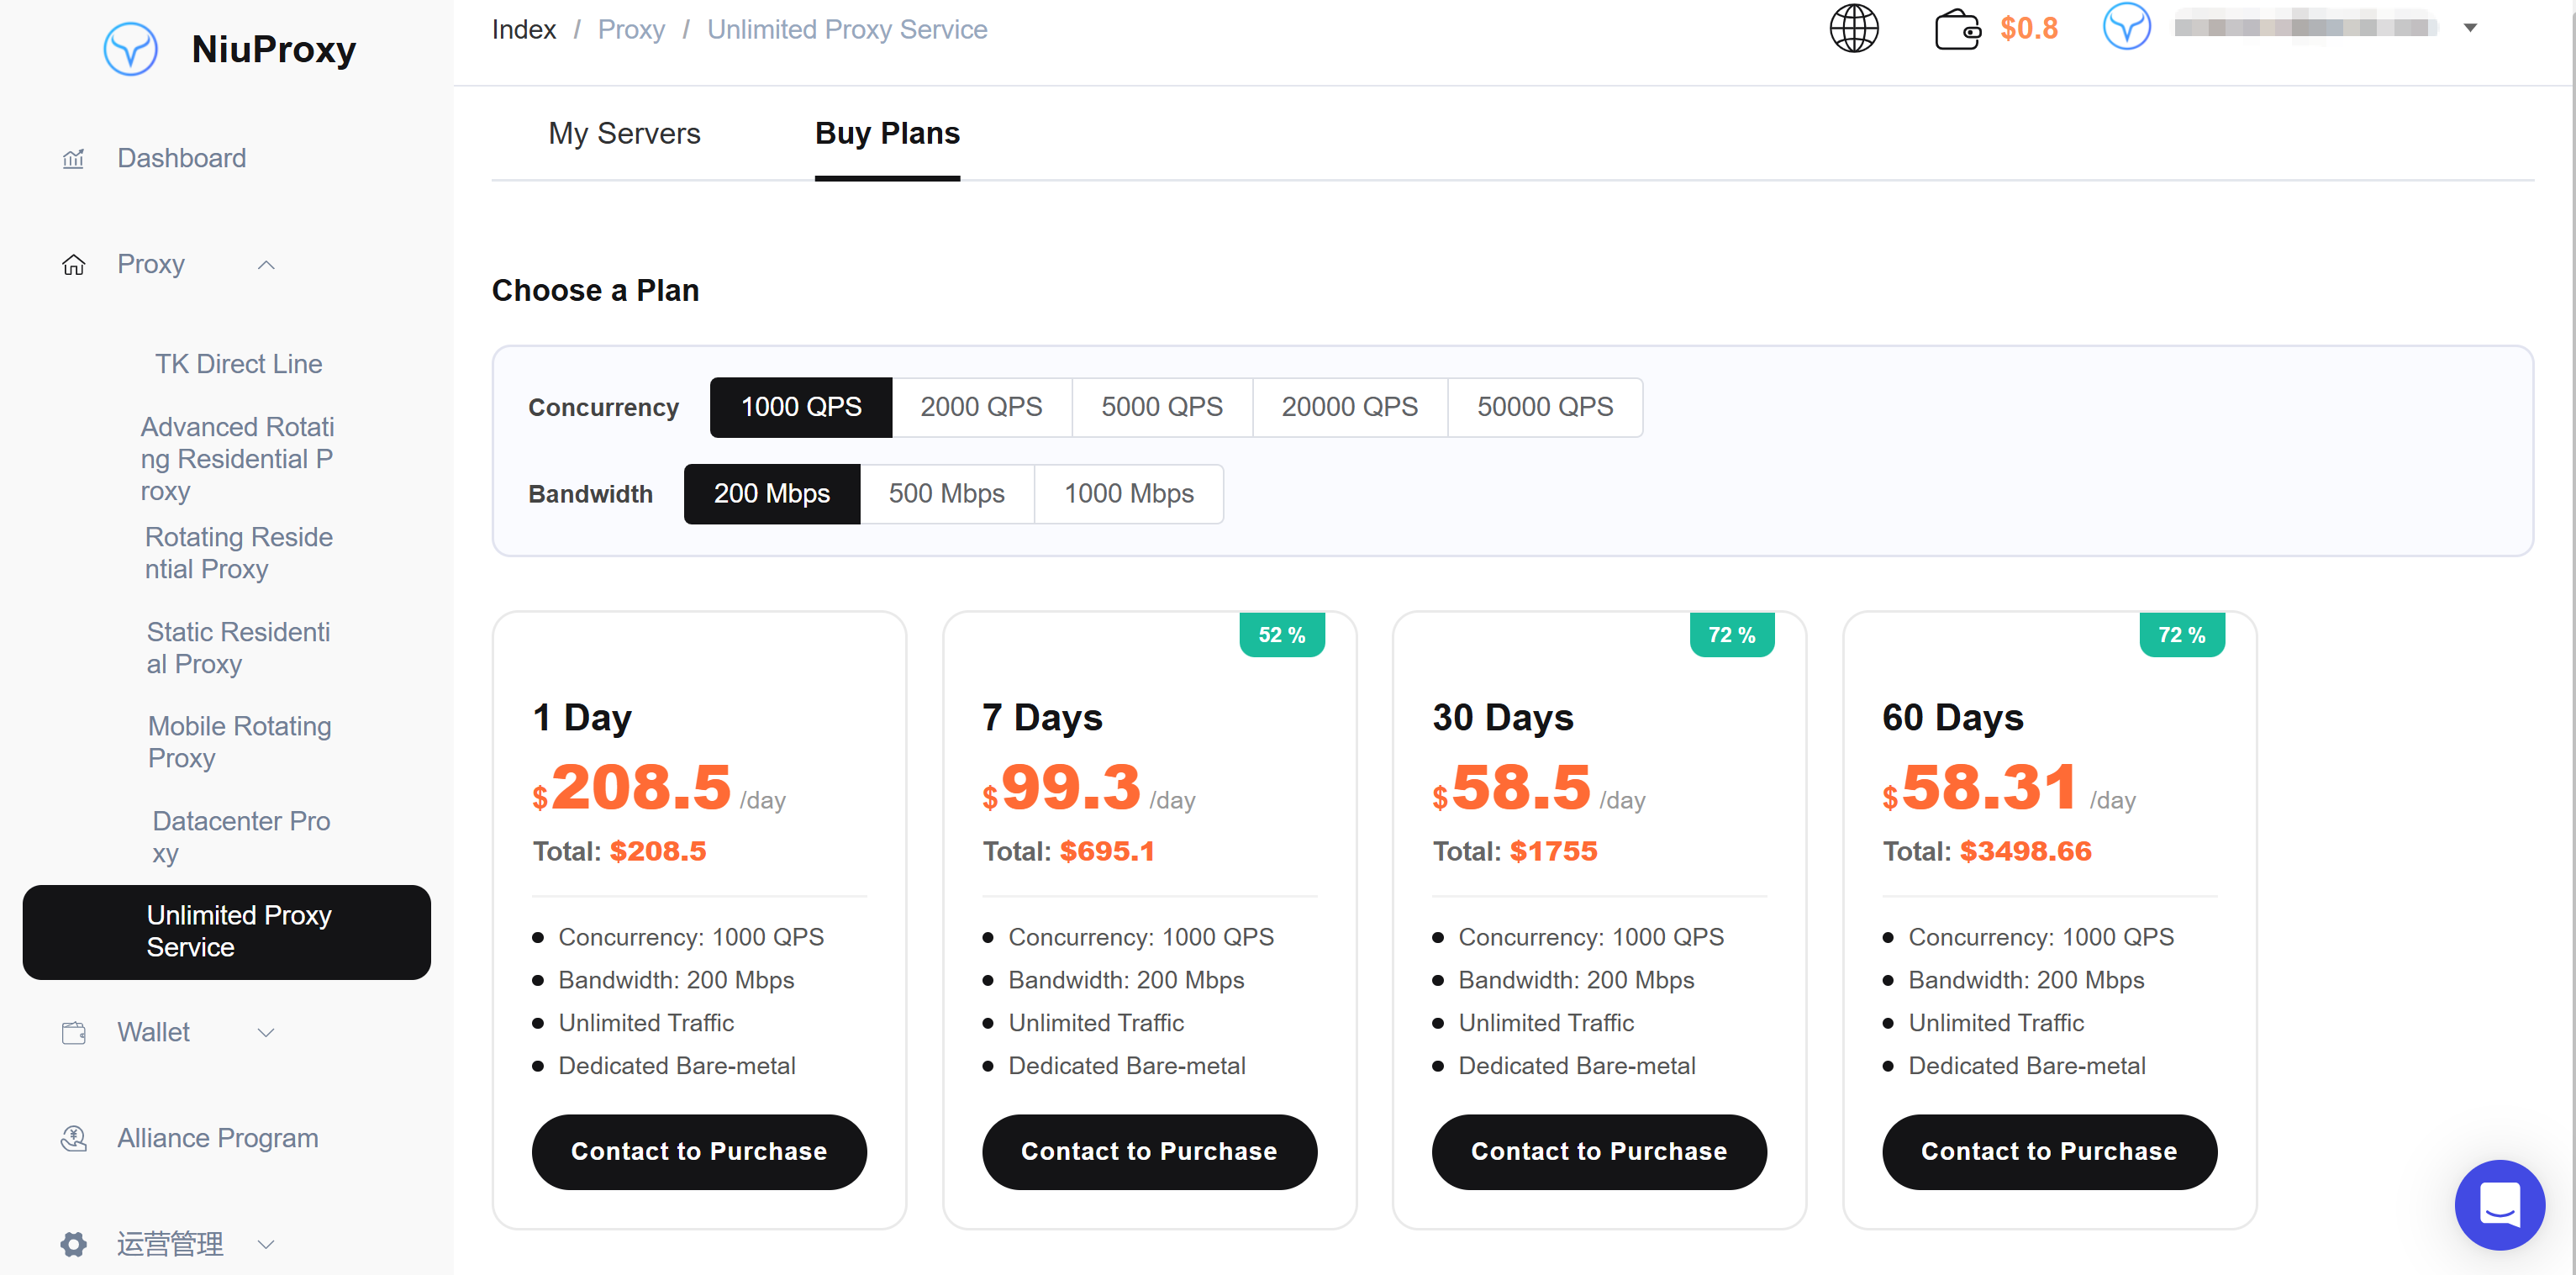The height and width of the screenshot is (1275, 2576).
Task: Choose 200 Mbps bandwidth
Action: pos(771,494)
